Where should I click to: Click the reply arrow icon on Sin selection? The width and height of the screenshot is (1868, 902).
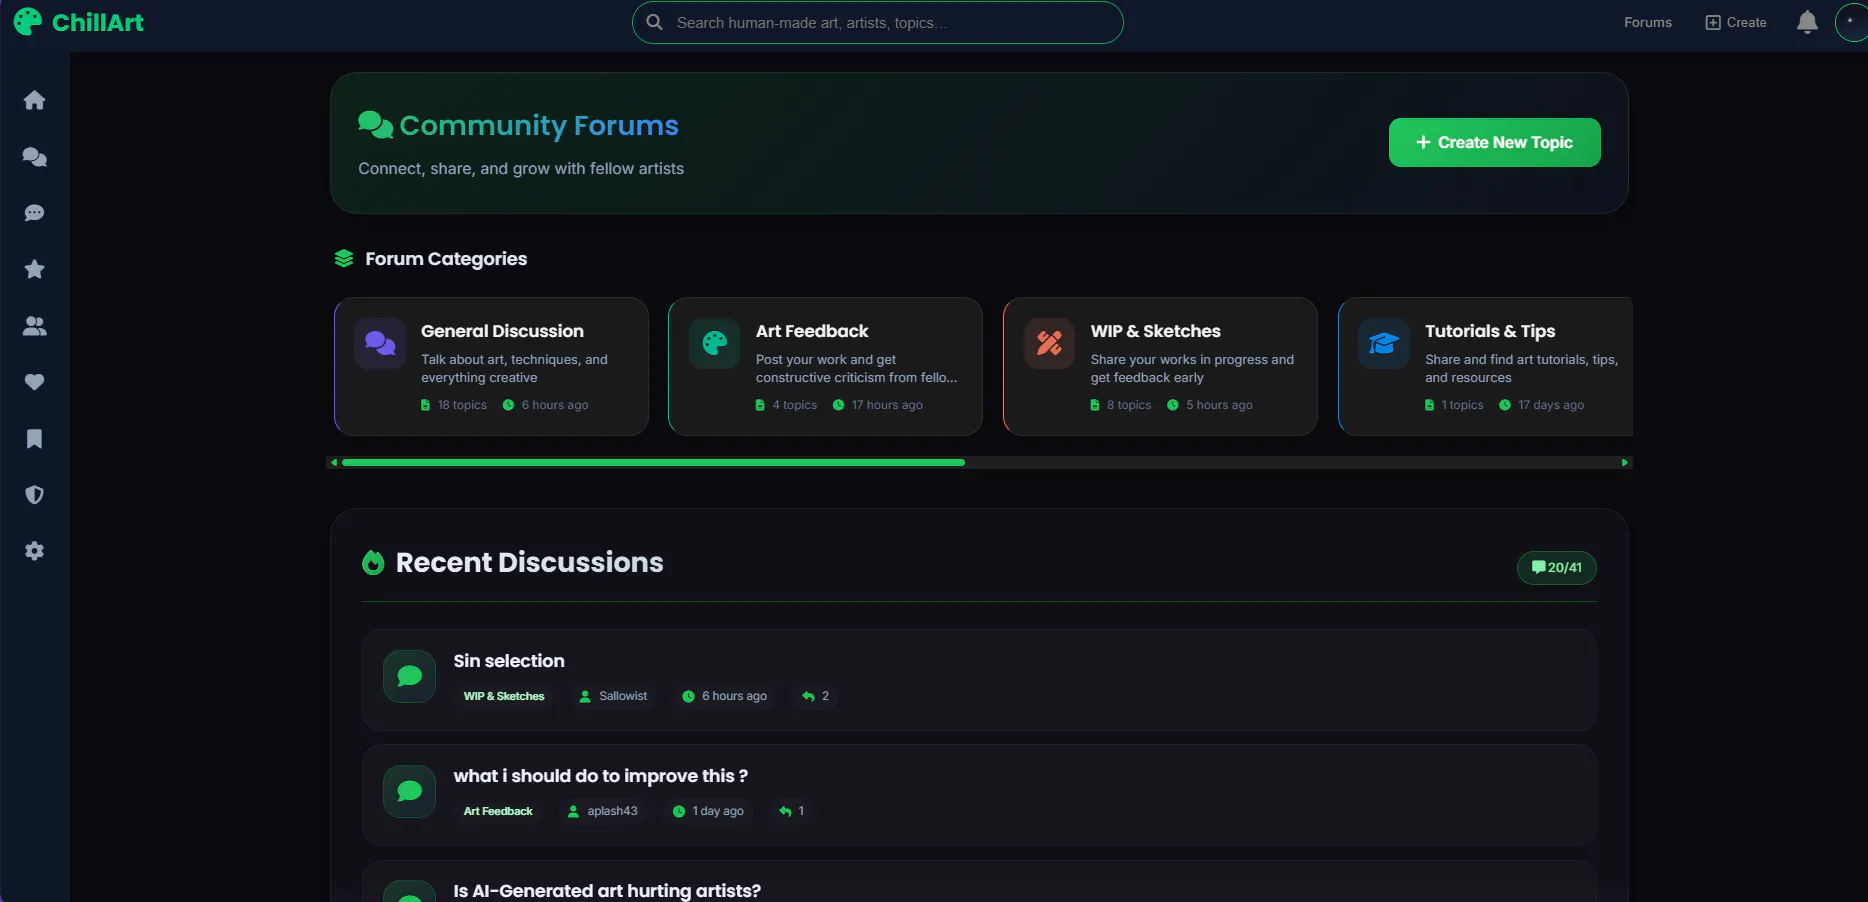[808, 696]
